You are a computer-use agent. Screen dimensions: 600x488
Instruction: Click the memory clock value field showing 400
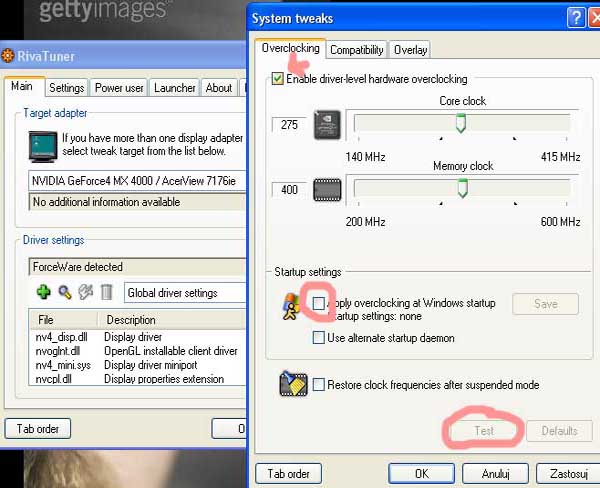click(x=289, y=190)
